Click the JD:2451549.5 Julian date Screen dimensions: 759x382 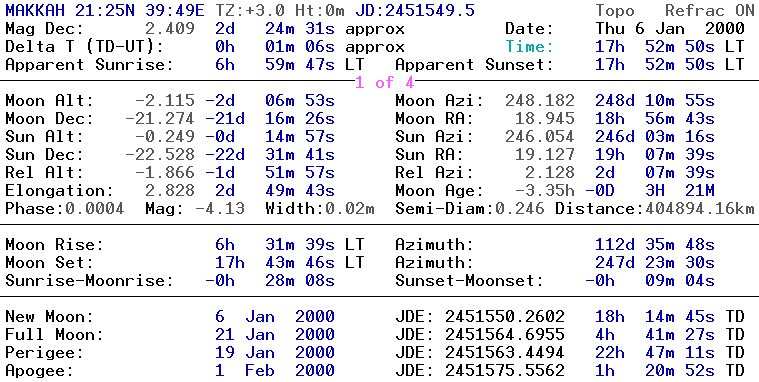click(x=415, y=10)
